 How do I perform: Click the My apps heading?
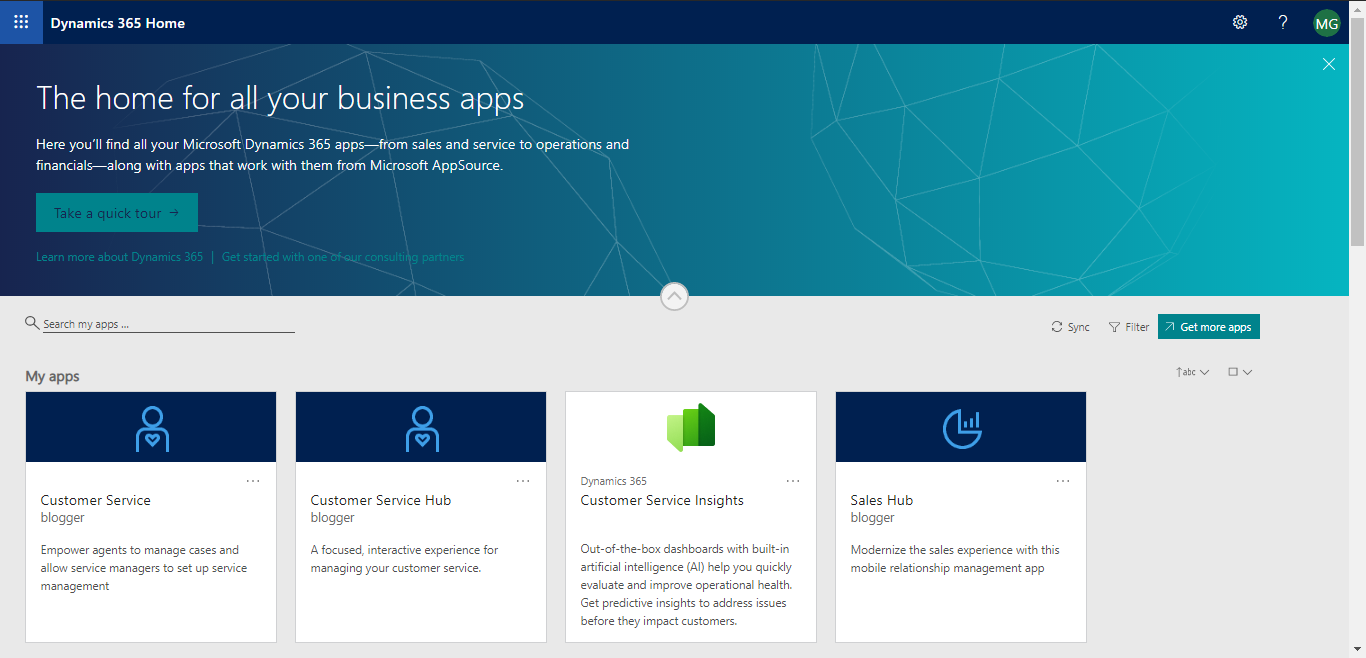tap(52, 377)
